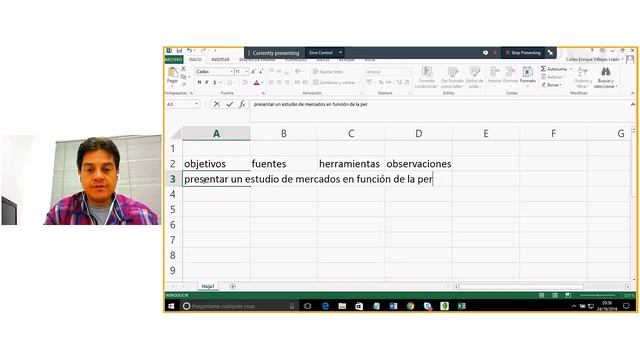This screenshot has height=360, width=640.
Task: Expand Combinar y centrar options
Action: [358, 83]
